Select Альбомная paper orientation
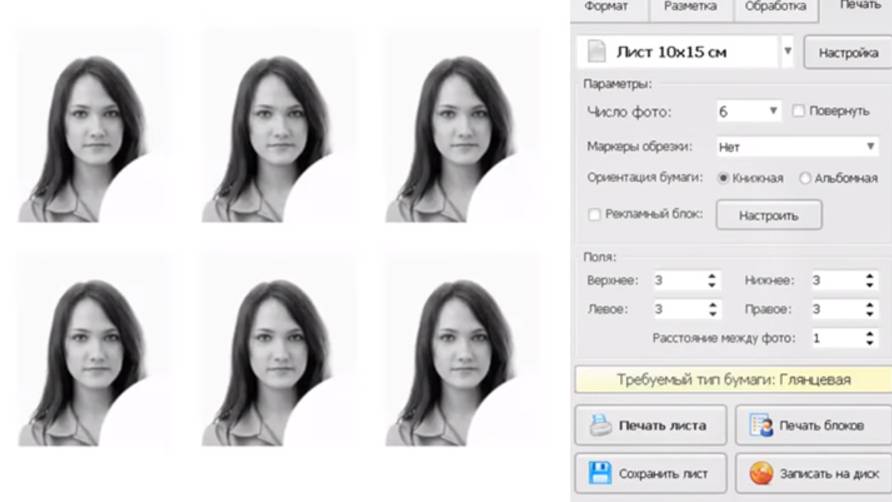 [805, 178]
